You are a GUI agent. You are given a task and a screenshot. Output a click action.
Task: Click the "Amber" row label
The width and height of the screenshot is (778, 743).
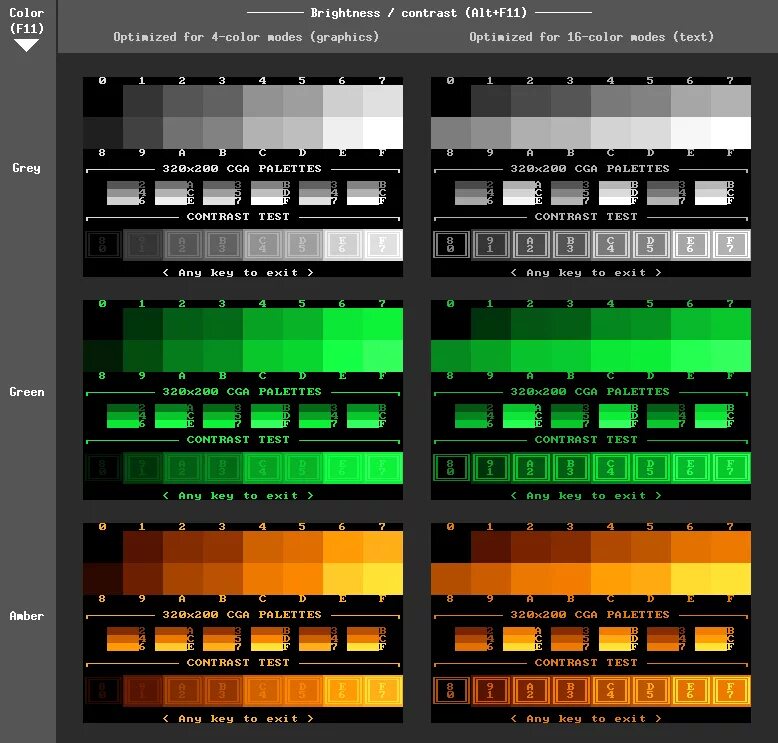[27, 616]
